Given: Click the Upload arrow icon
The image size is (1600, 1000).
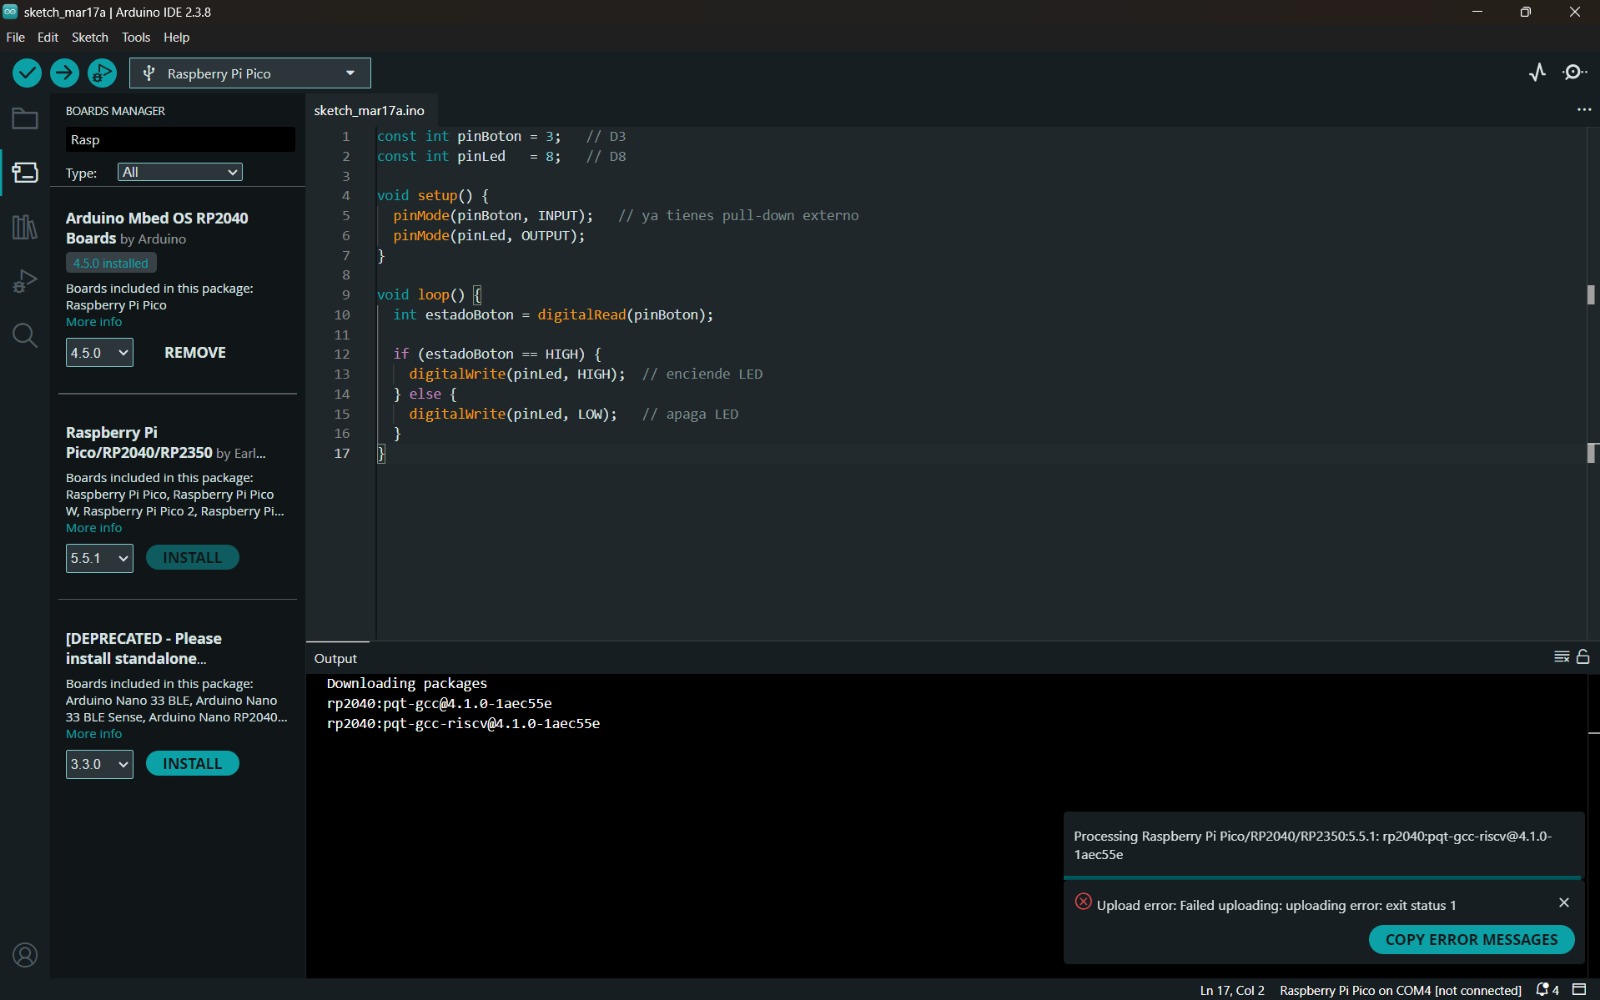Looking at the screenshot, I should pos(65,73).
